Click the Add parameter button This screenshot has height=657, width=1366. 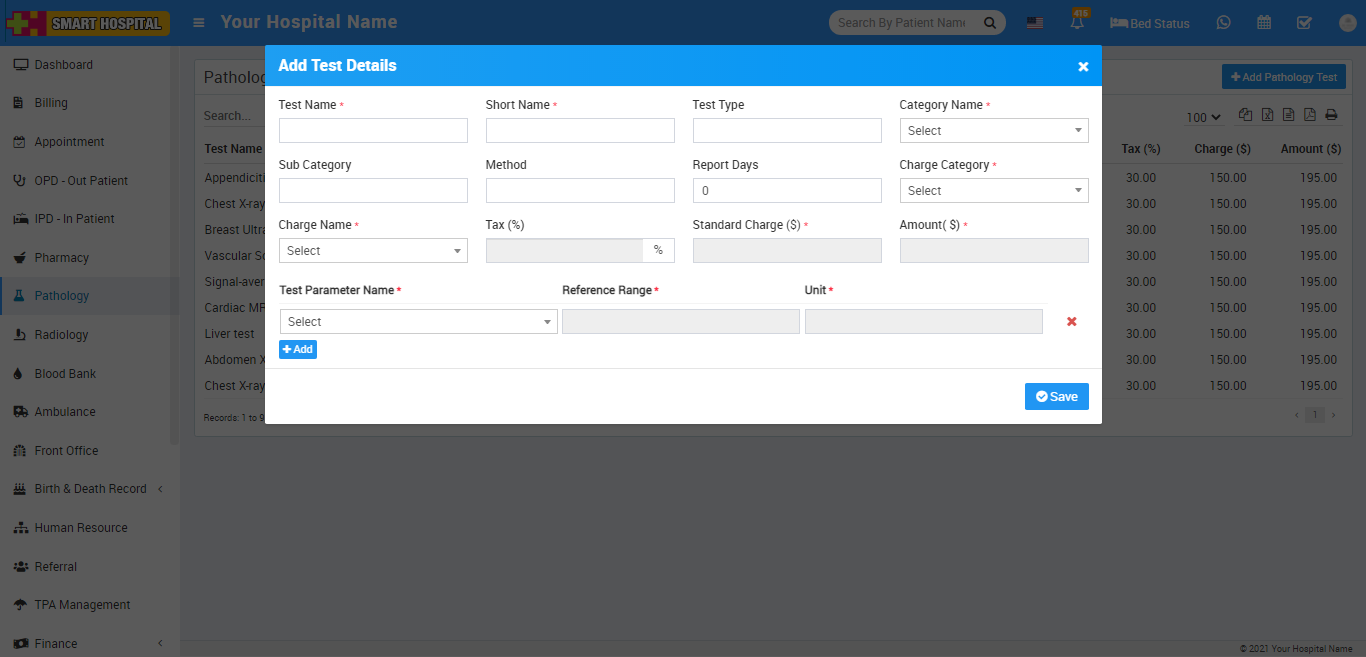pos(297,350)
